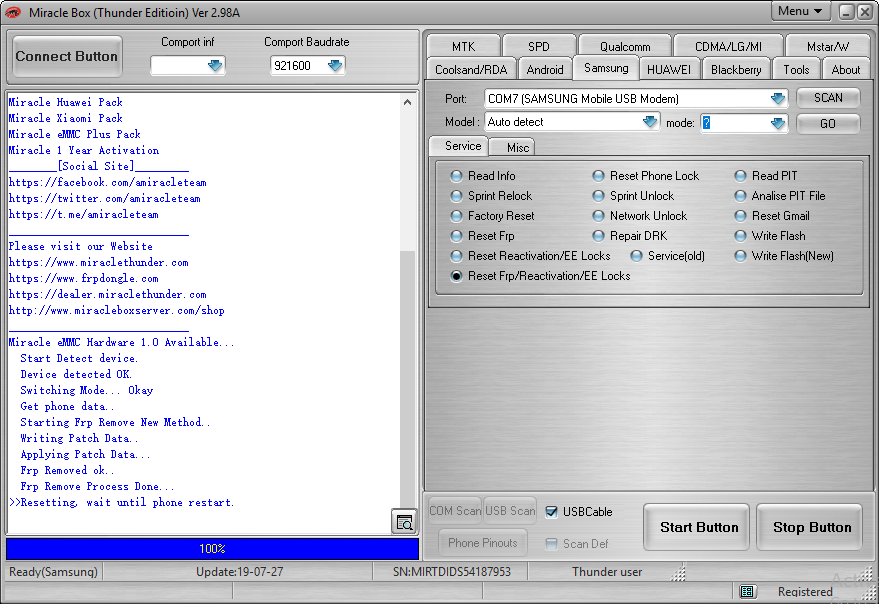
Task: Open the About tab
Action: (x=845, y=70)
